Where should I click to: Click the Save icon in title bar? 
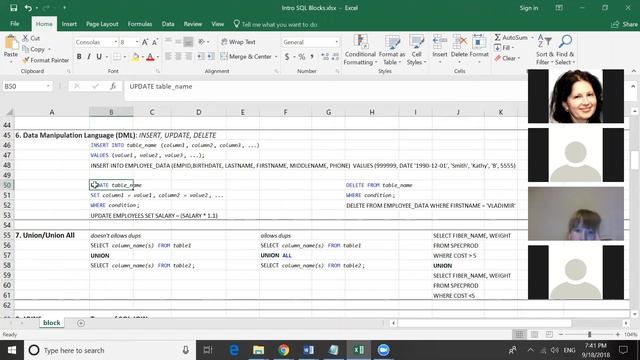[13, 8]
